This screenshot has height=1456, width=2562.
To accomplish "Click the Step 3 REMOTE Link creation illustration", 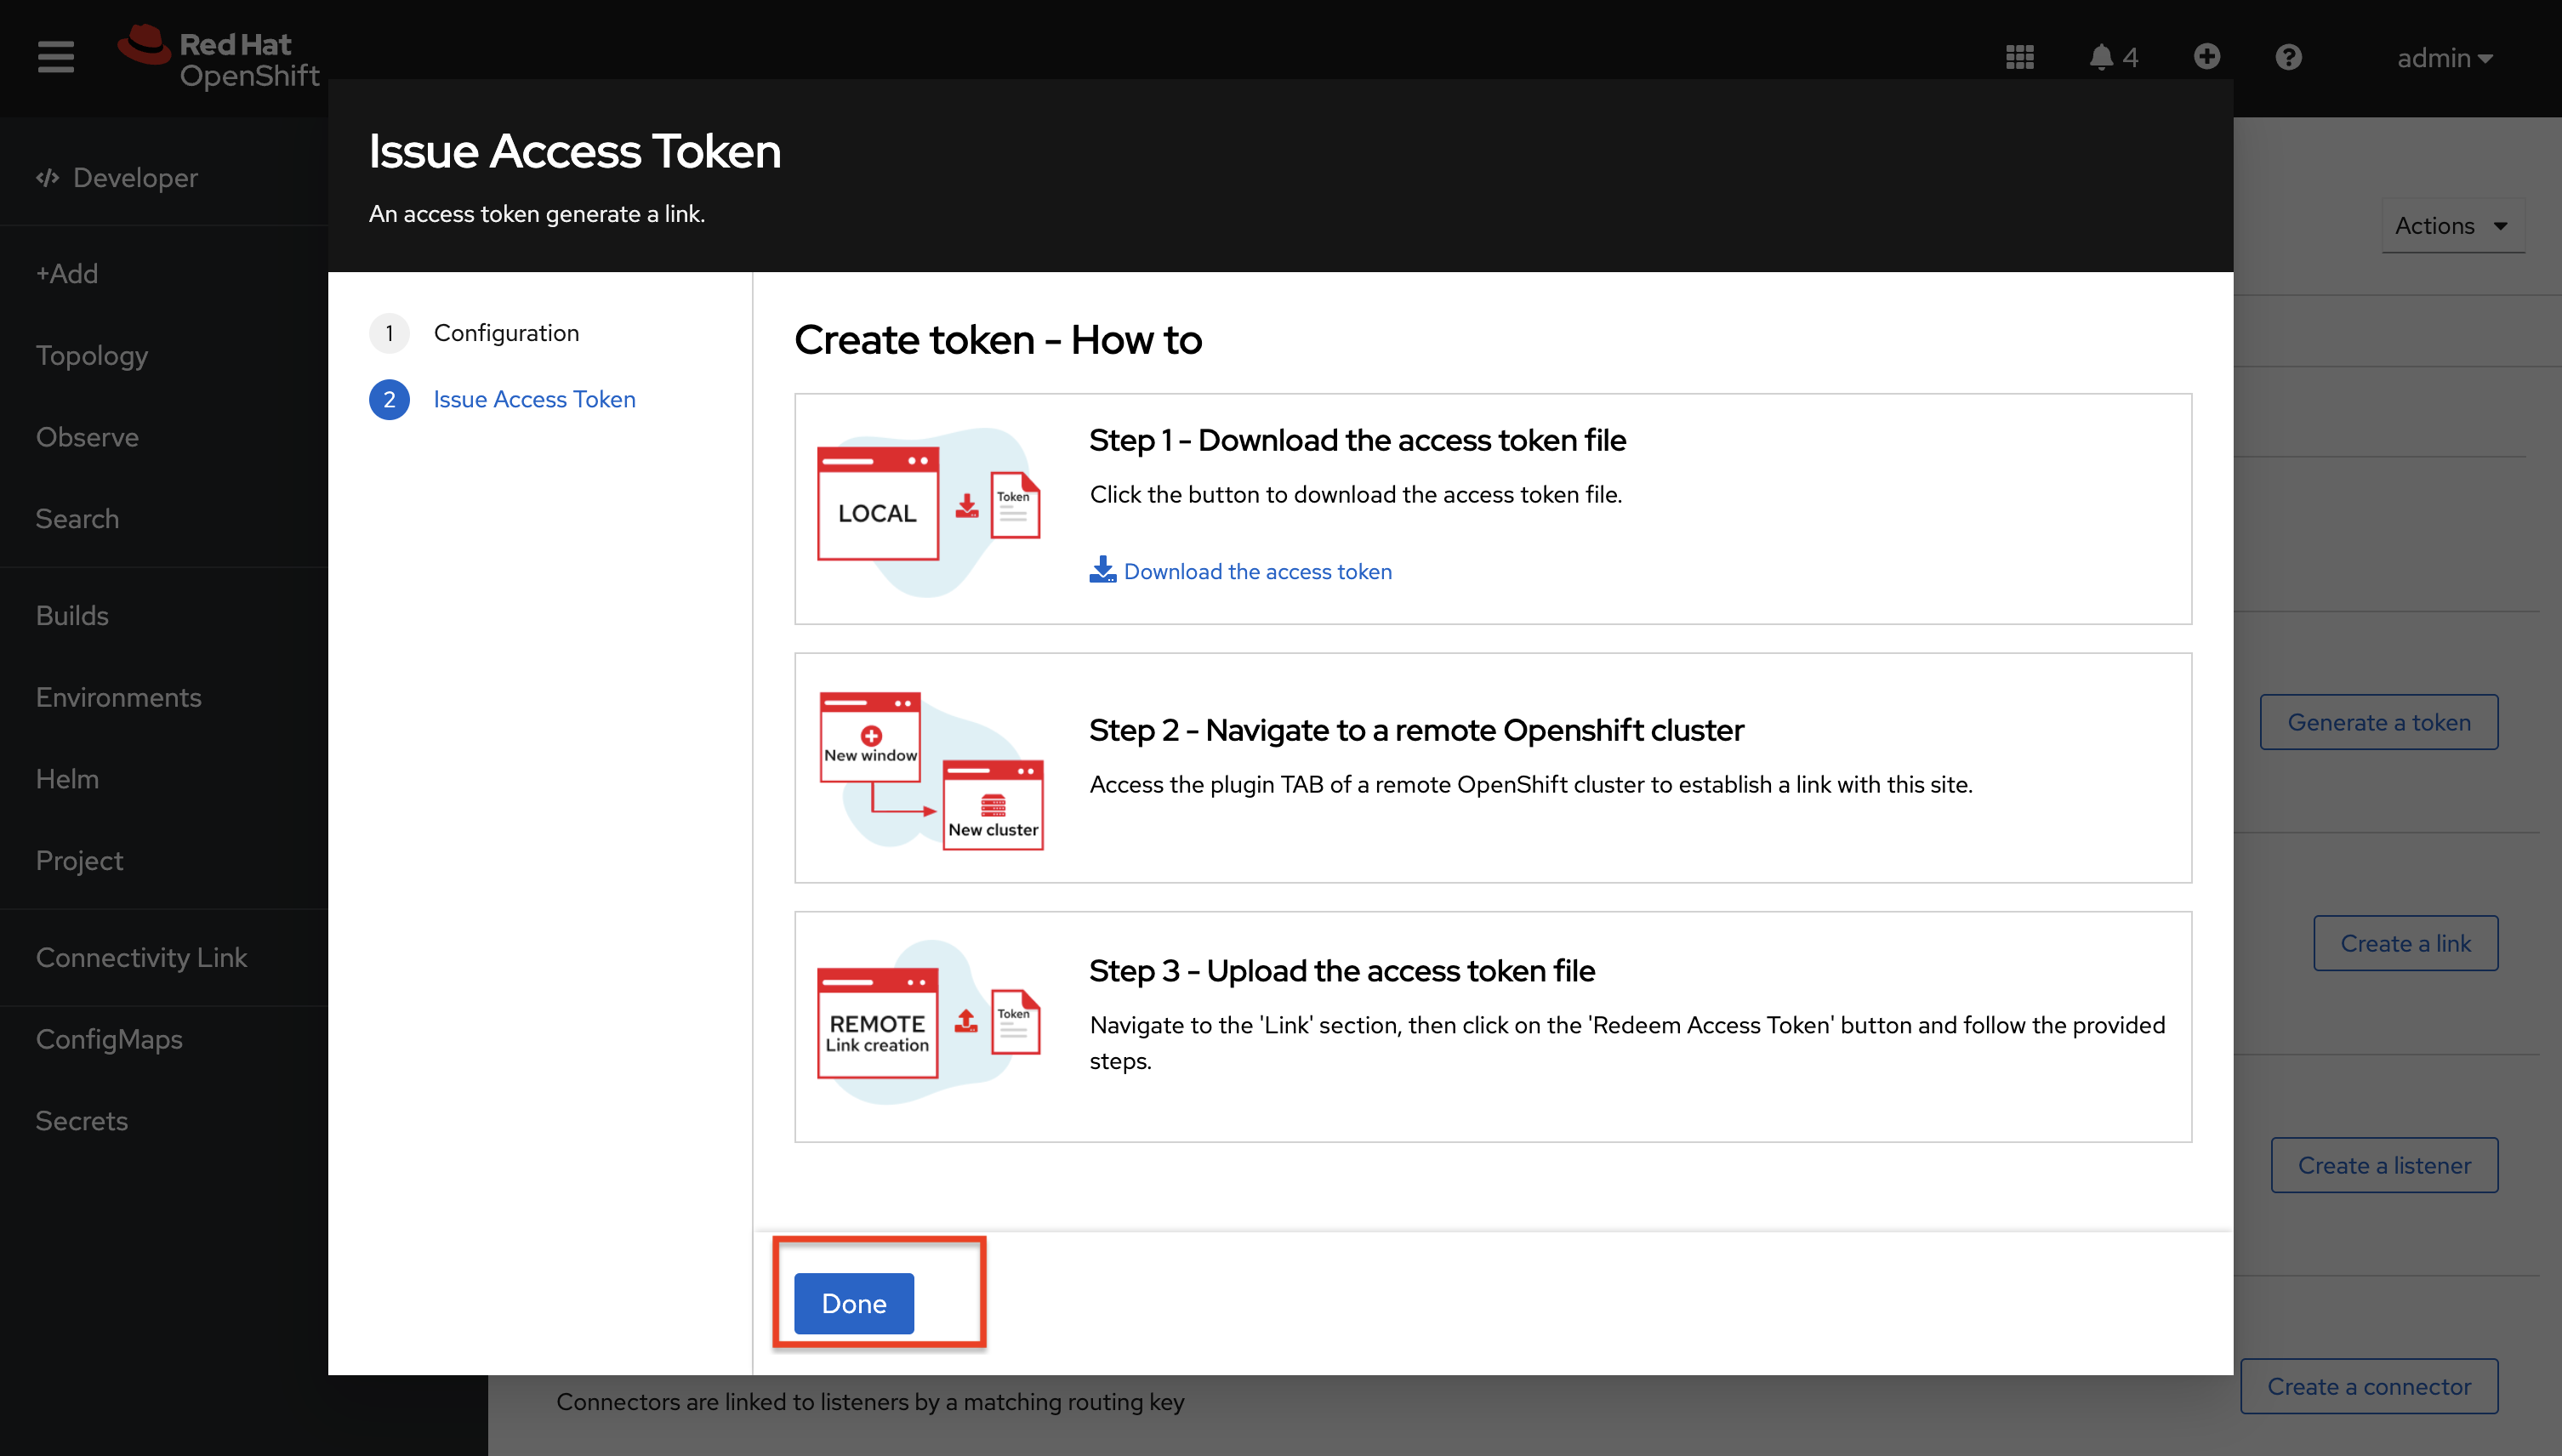I will coord(929,1023).
